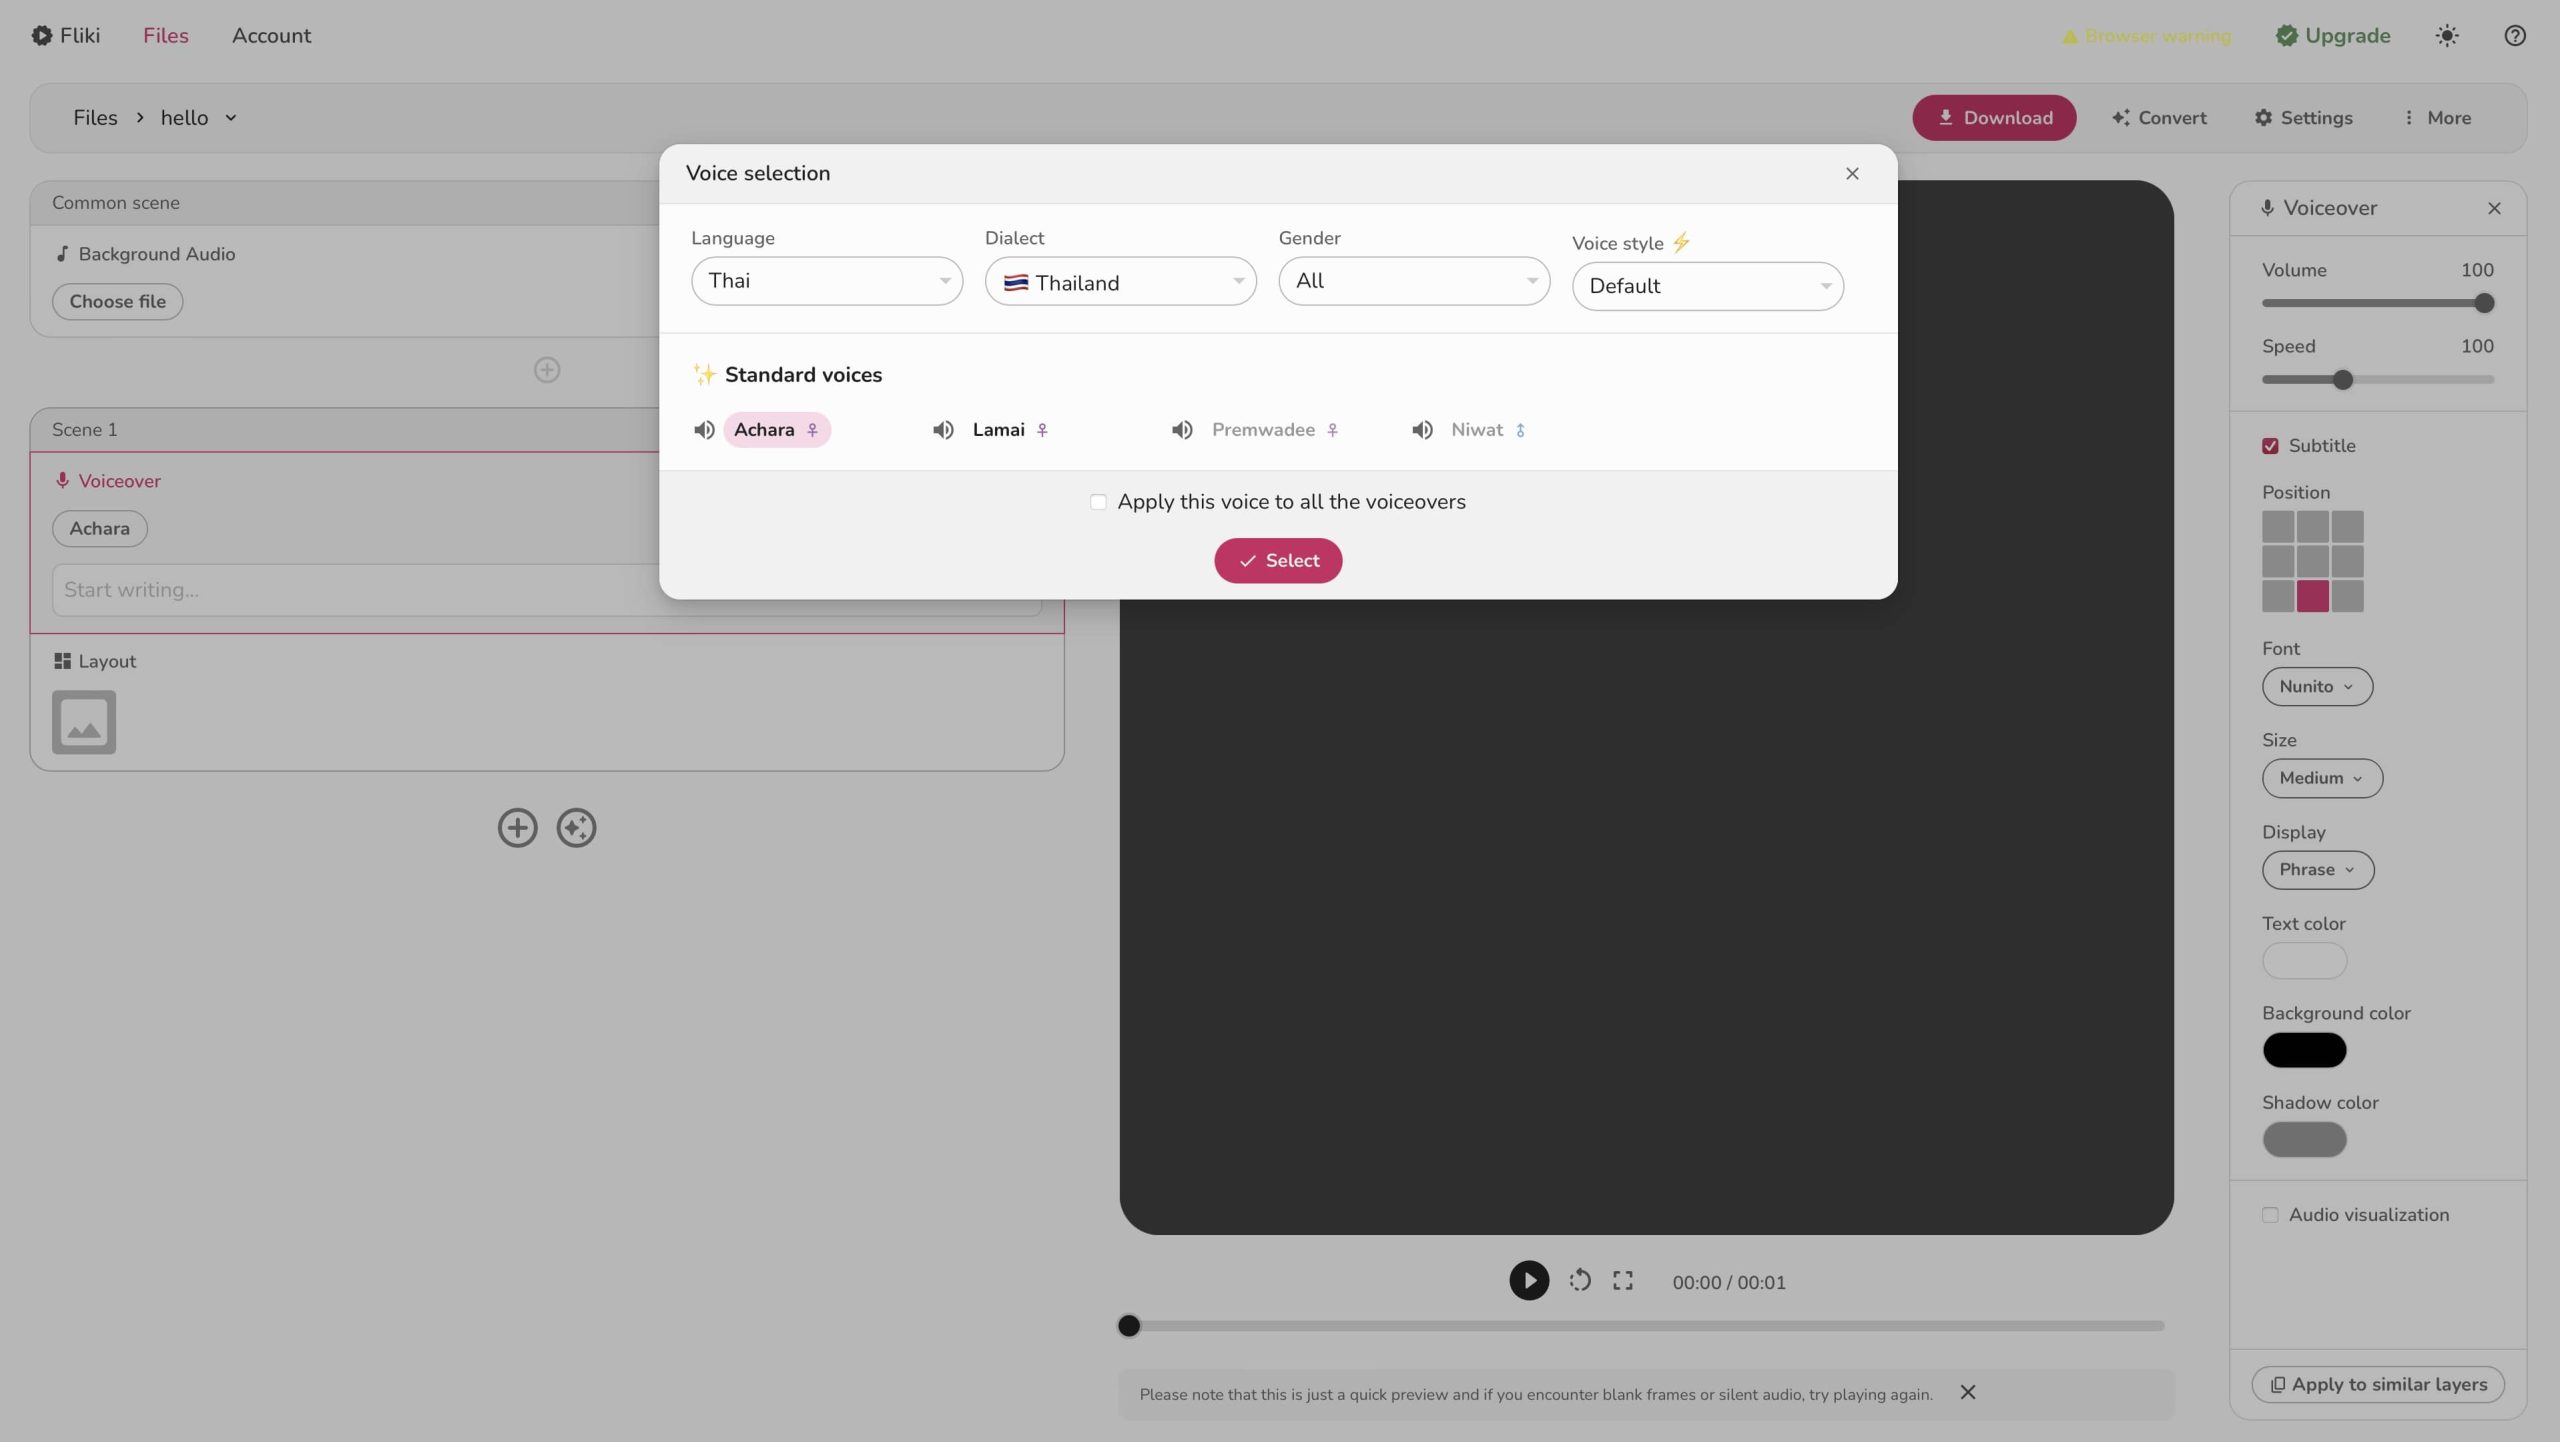This screenshot has height=1442, width=2560.
Task: Click the restart preview icon
Action: (x=1580, y=1281)
